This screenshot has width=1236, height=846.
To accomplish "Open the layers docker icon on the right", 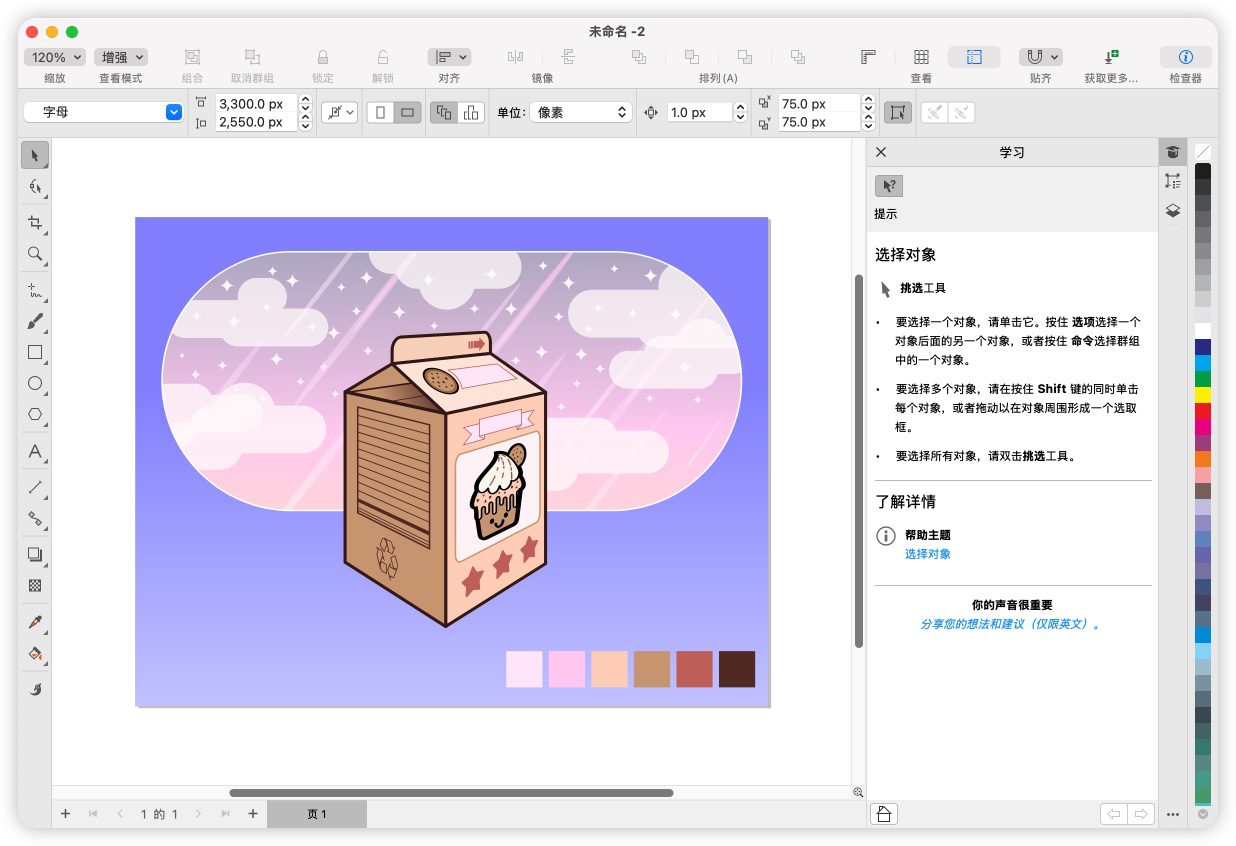I will (x=1173, y=211).
